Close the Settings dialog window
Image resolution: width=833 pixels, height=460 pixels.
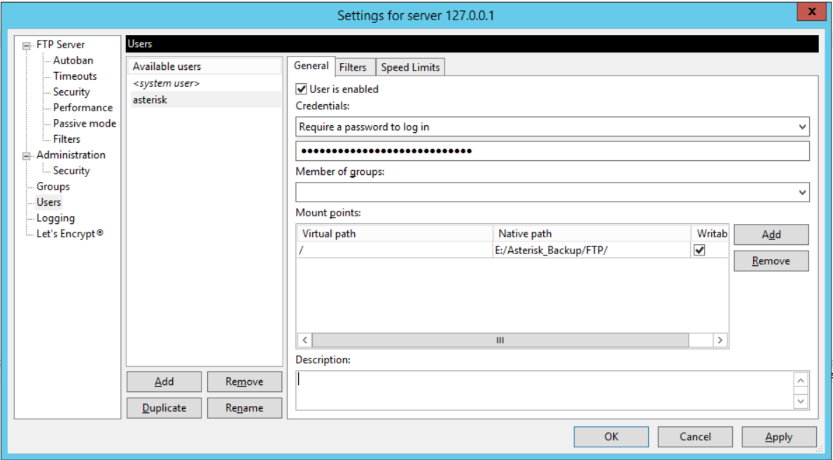[x=808, y=11]
